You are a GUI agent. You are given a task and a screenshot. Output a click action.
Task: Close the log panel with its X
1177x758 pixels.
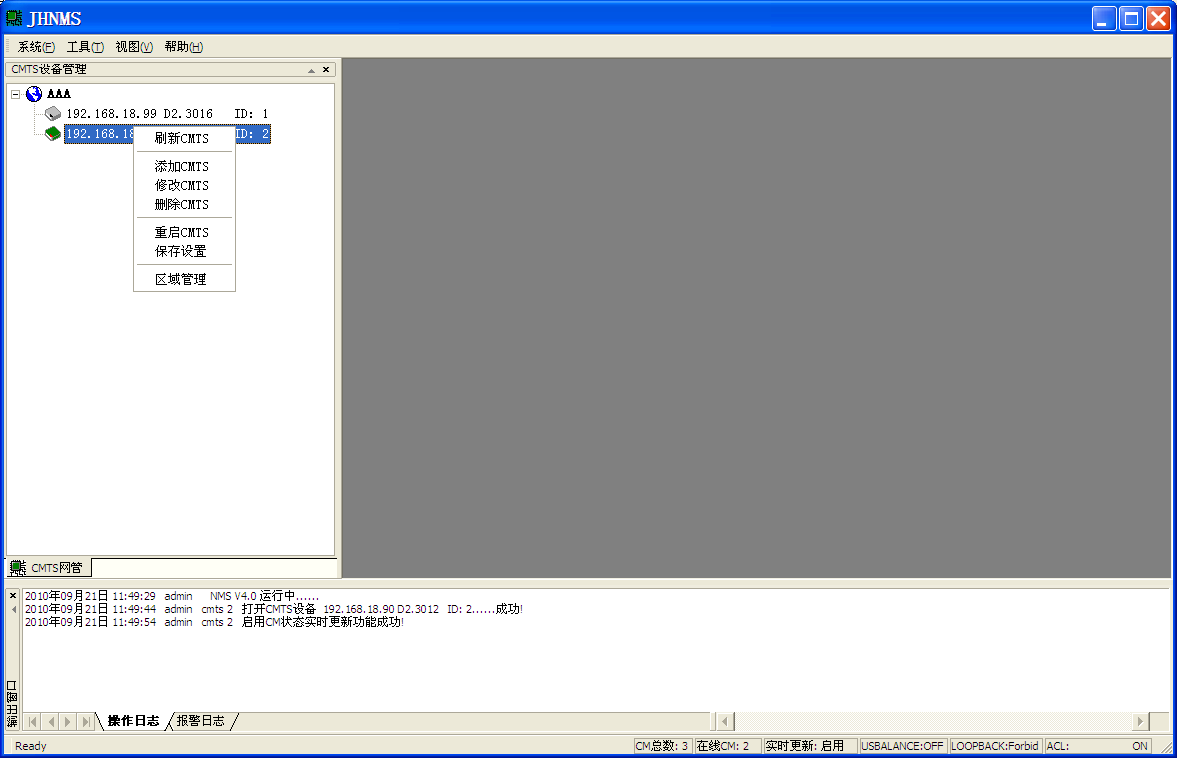tap(13, 595)
